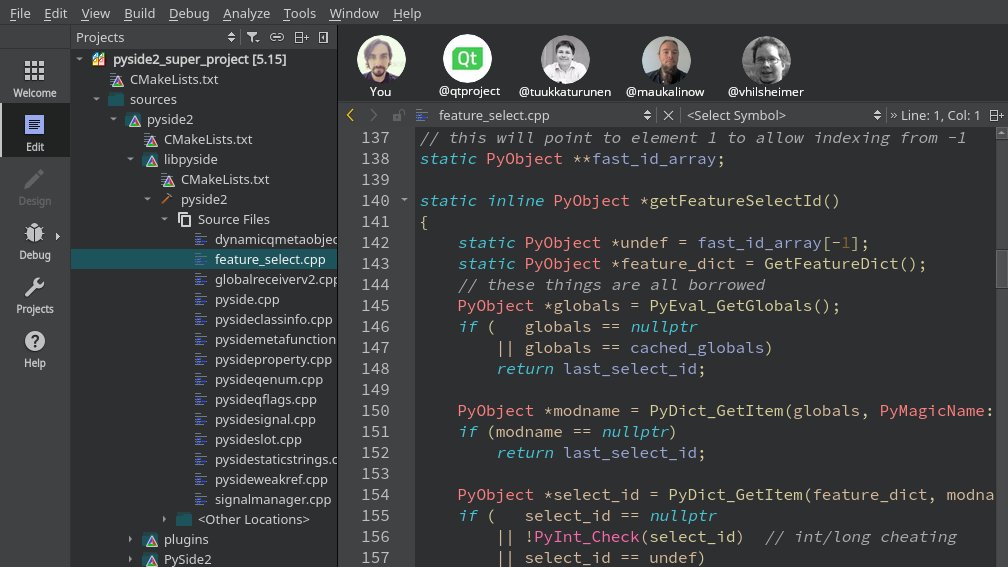Expand the plugins node
This screenshot has height=567, width=1008.
click(x=130, y=539)
